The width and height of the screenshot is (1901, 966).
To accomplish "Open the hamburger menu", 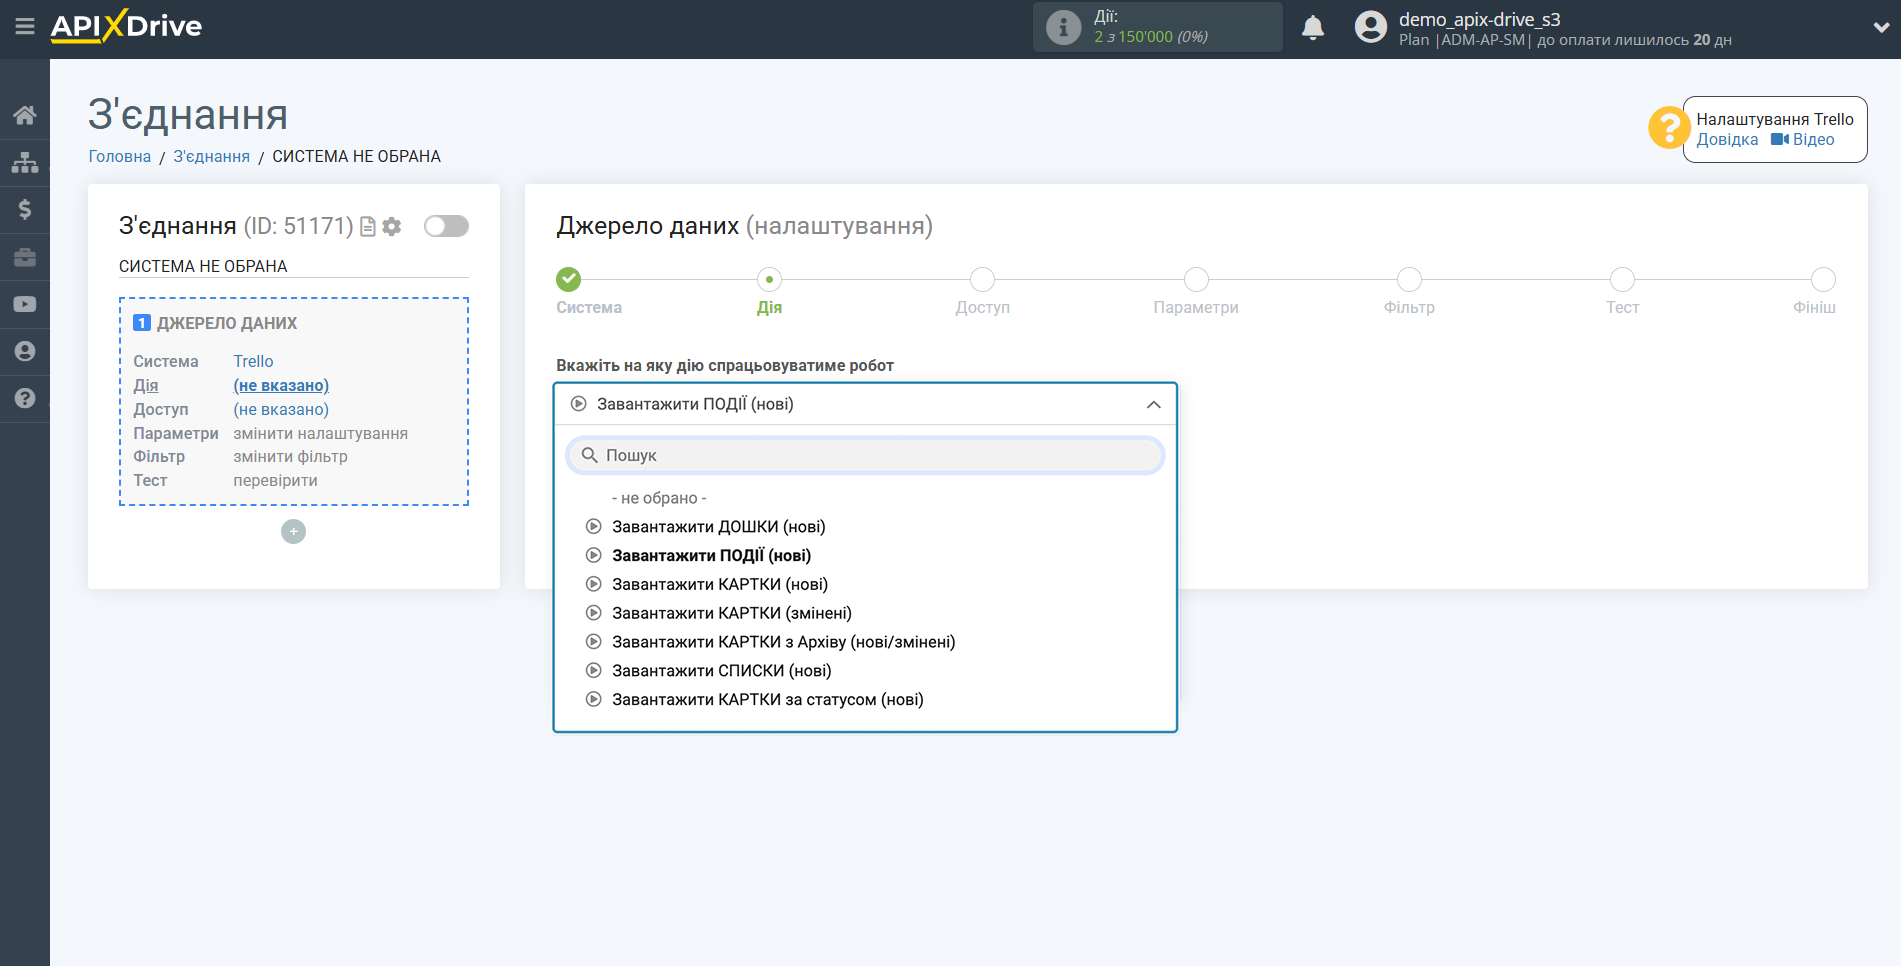I will pyautogui.click(x=25, y=27).
